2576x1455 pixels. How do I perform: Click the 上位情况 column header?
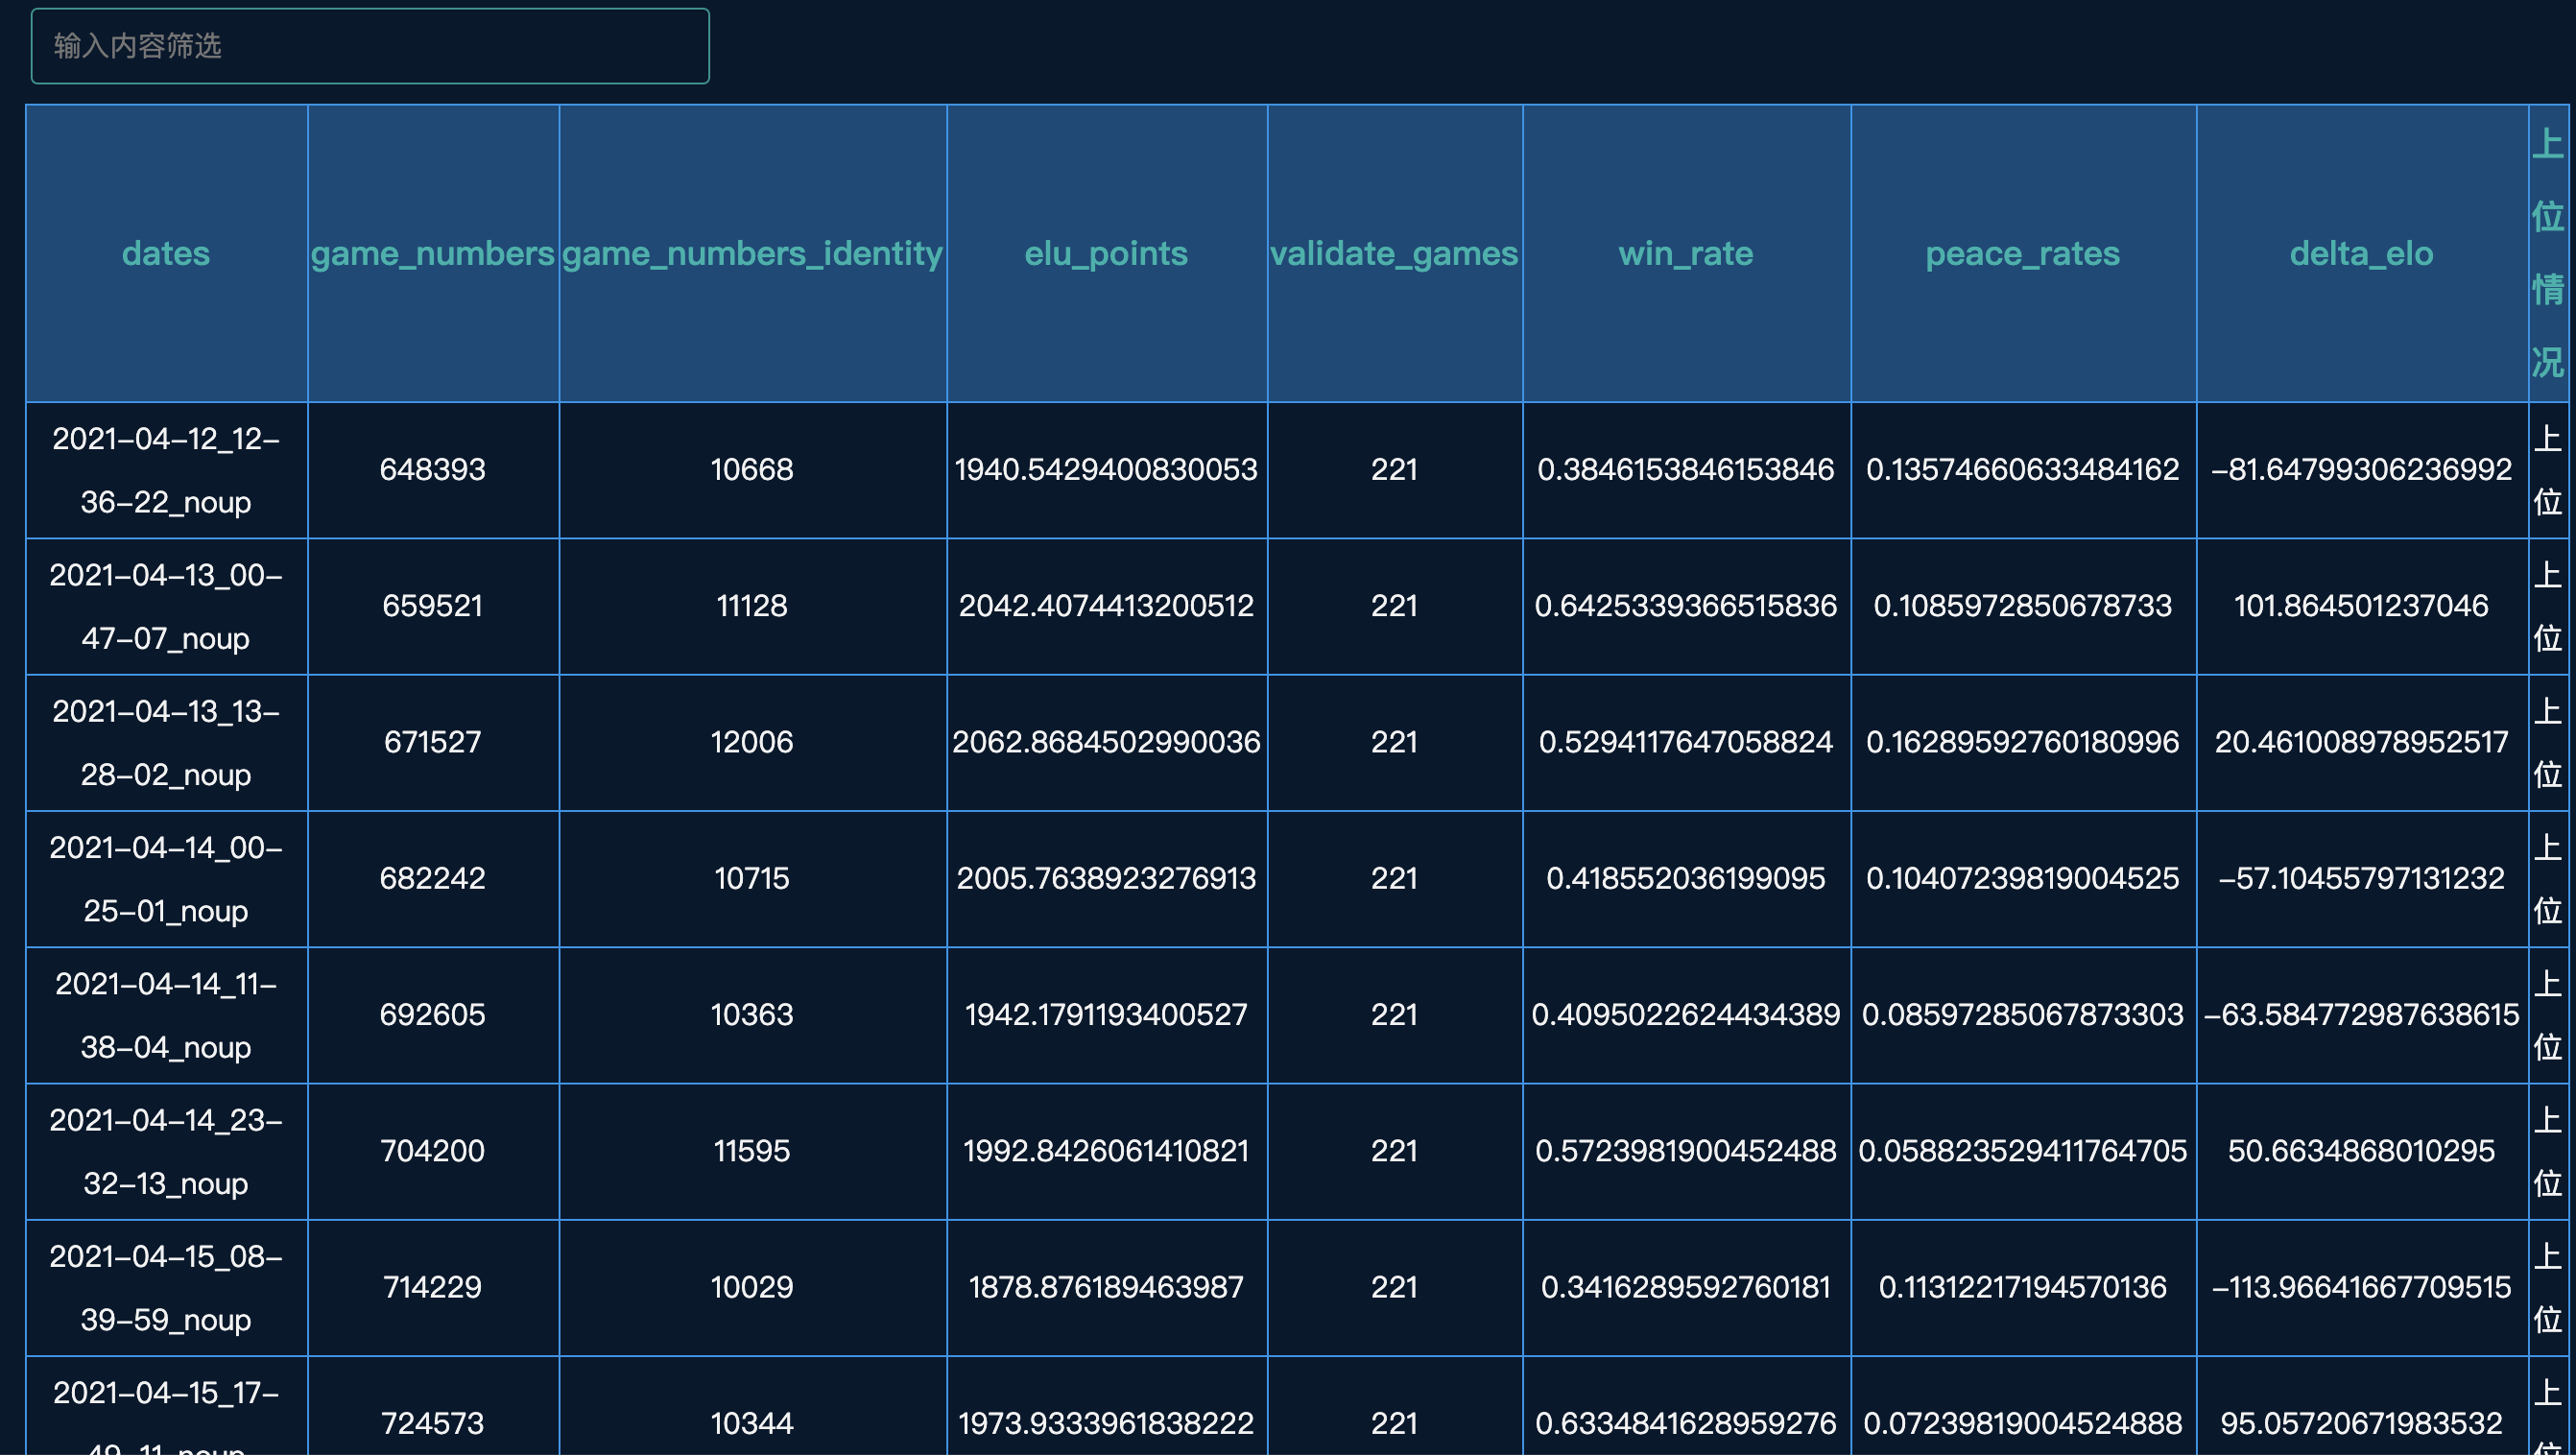(2547, 254)
